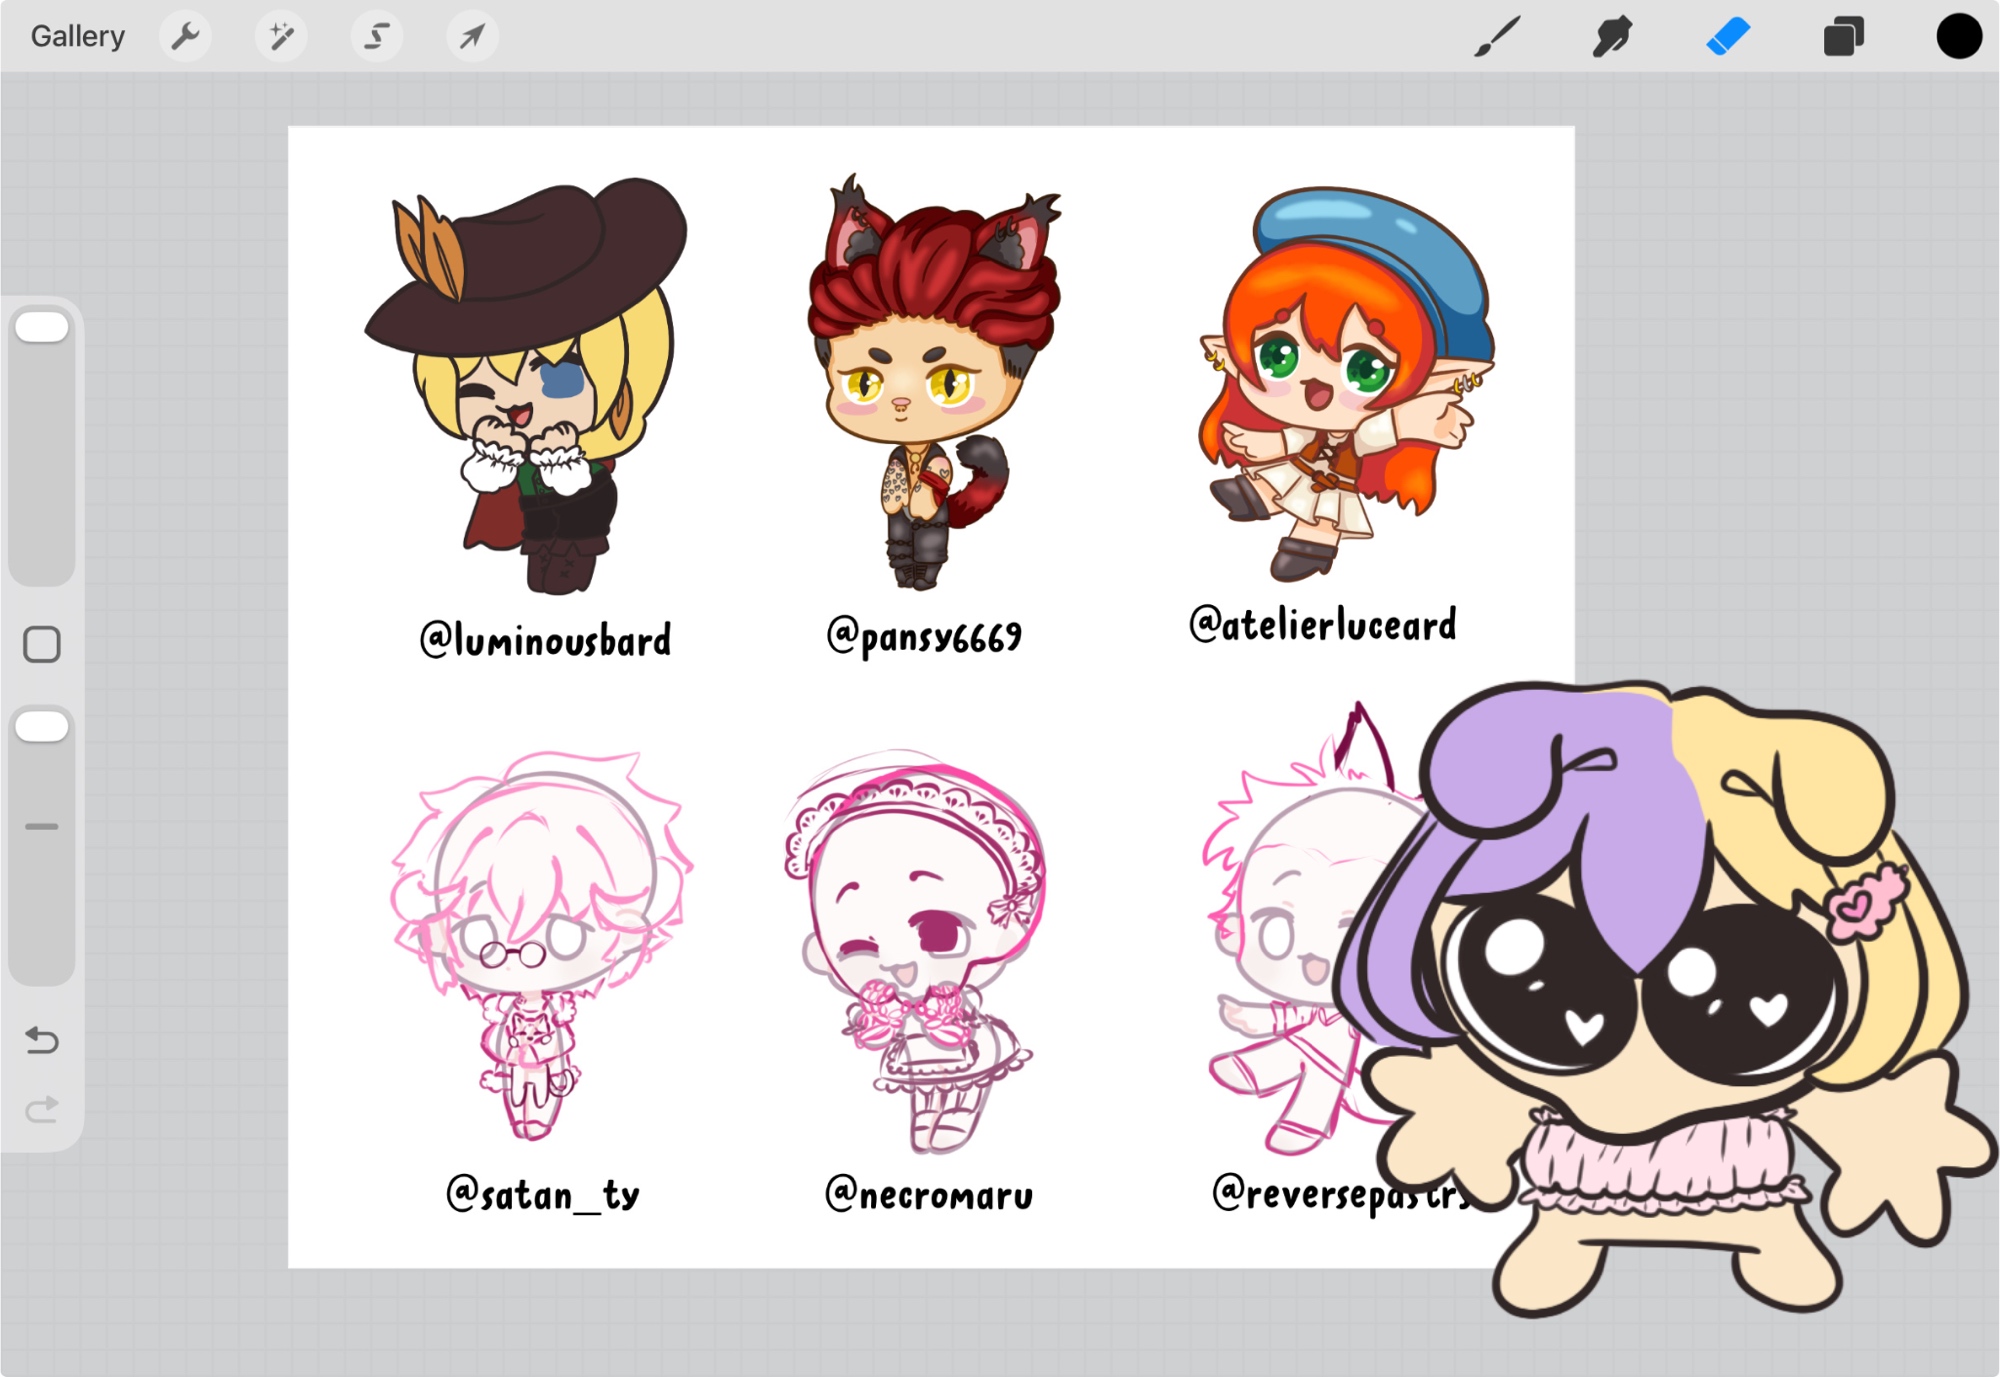2000x1377 pixels.
Task: Toggle the square Modify button in sidebar
Action: coord(42,645)
